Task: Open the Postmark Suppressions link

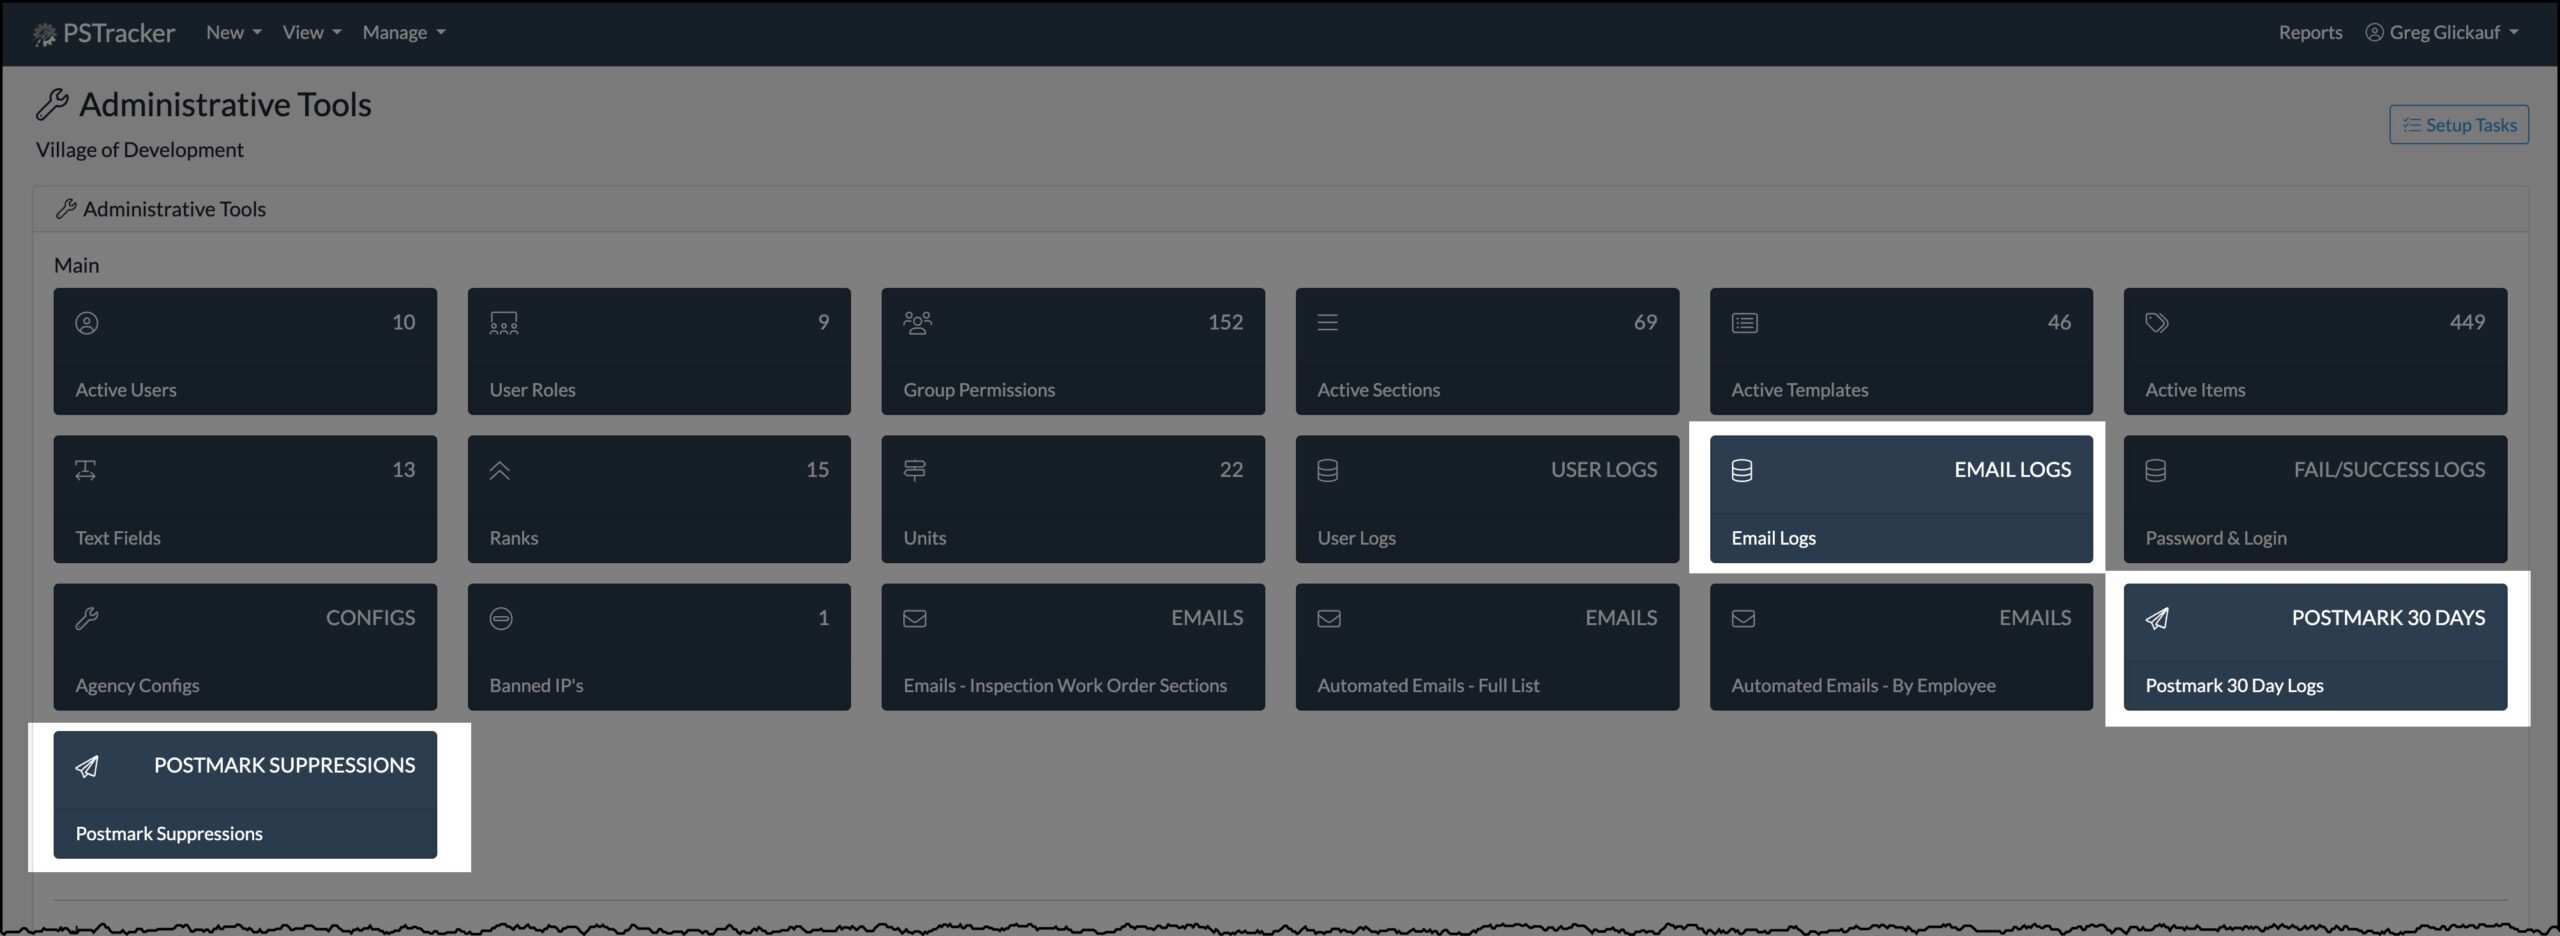Action: [x=169, y=834]
